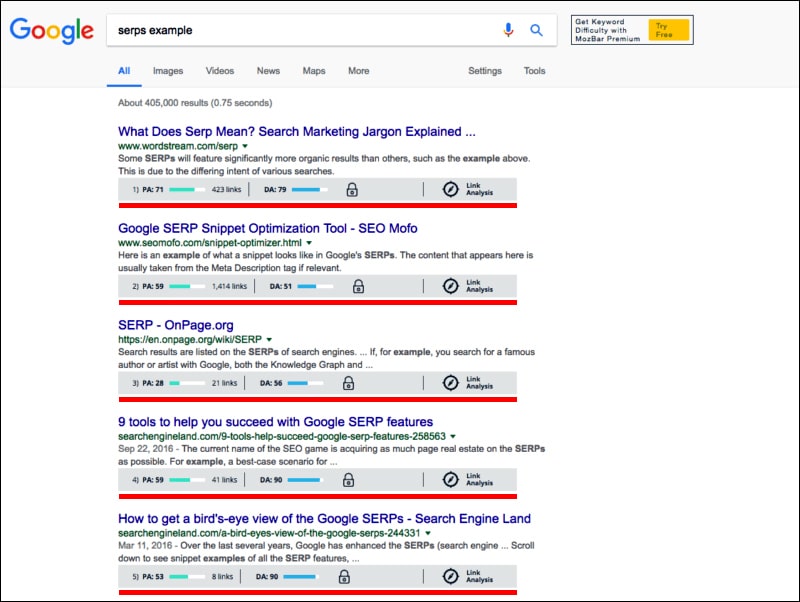800x602 pixels.
Task: Click the yellow Try Free MozBar button
Action: [669, 30]
